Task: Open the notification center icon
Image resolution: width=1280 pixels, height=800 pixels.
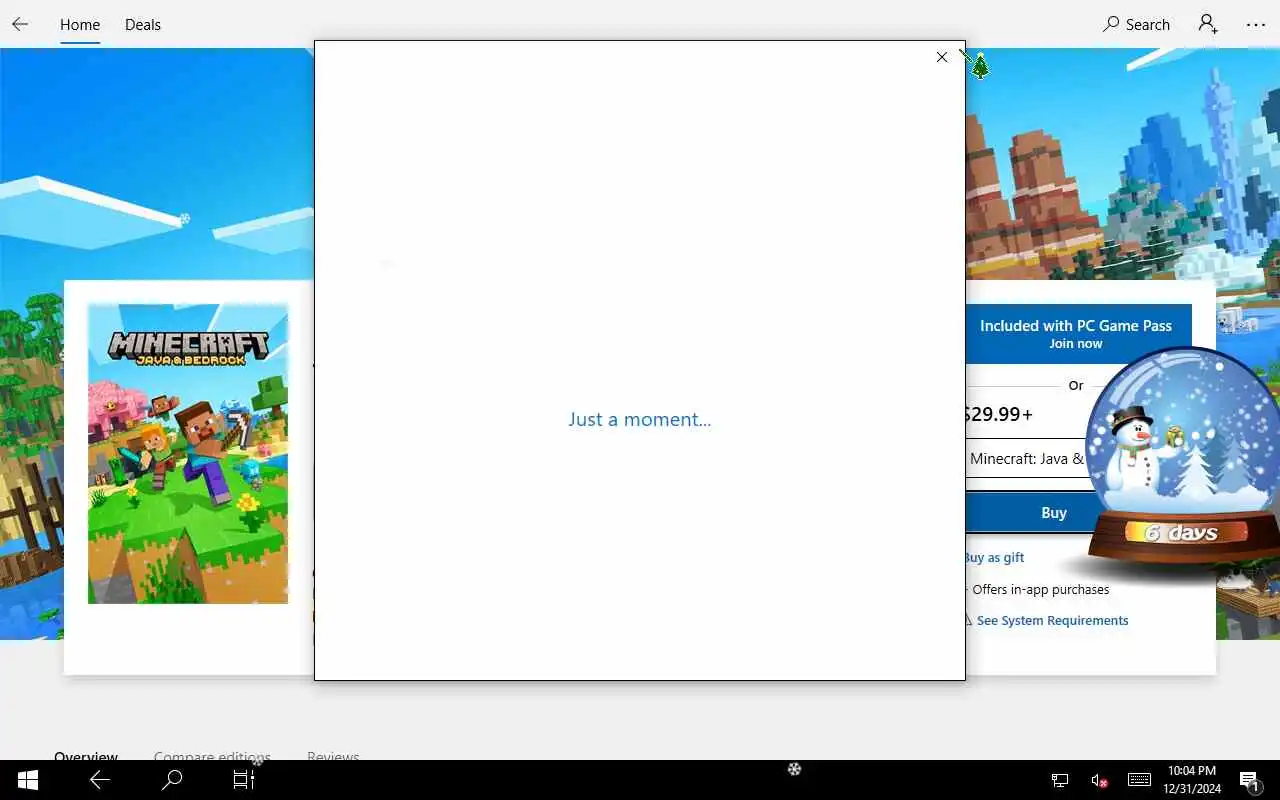Action: pos(1249,780)
